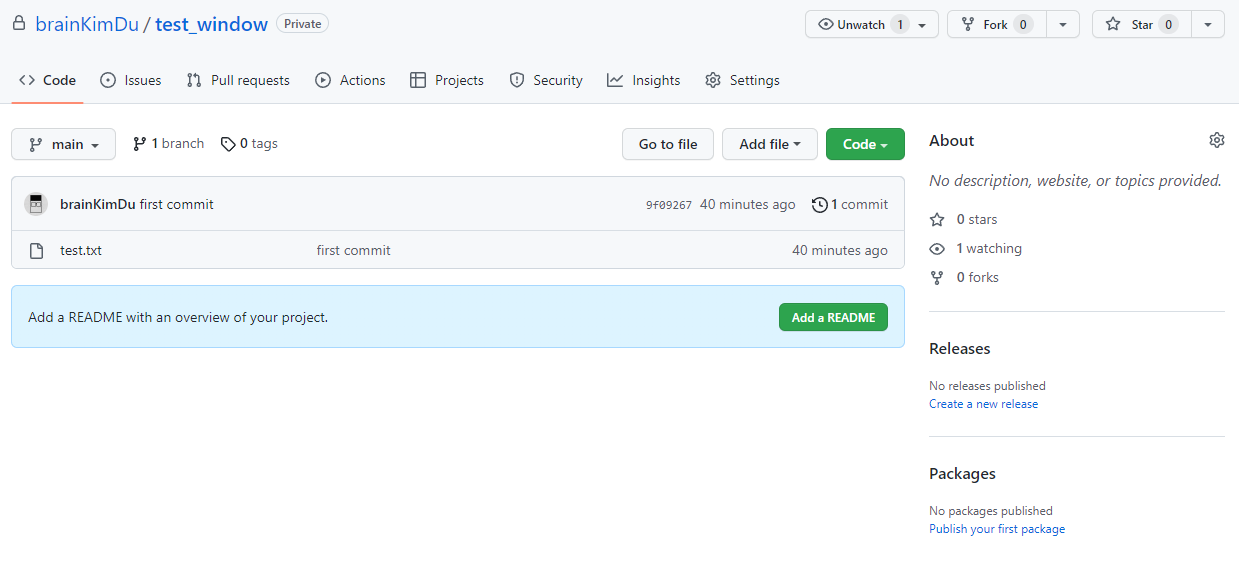This screenshot has width=1239, height=571.
Task: Open the brainKimDu owner link
Action: (x=87, y=24)
